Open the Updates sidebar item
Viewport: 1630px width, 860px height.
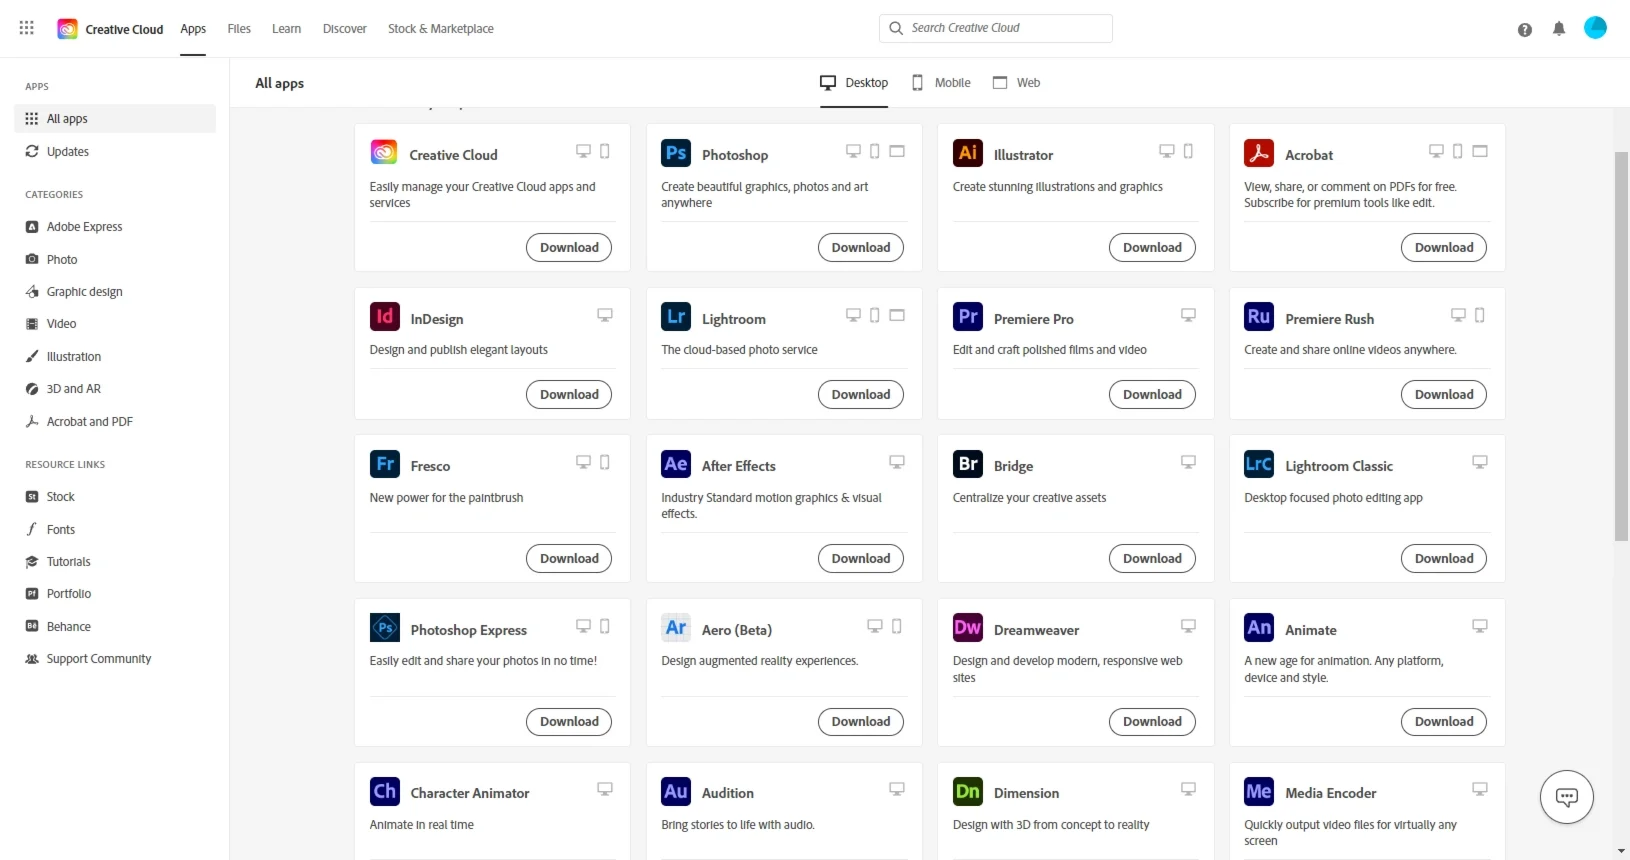(67, 152)
